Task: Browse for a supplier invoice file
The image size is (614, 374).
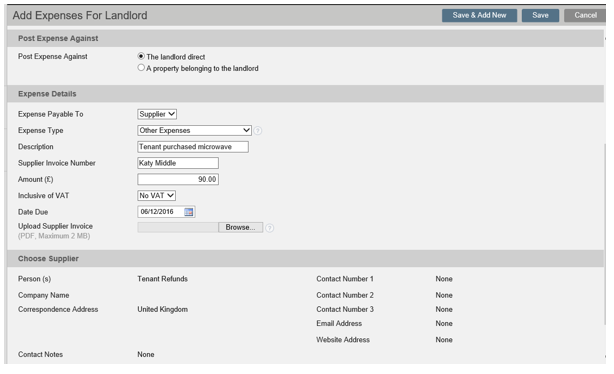Action: (x=240, y=228)
